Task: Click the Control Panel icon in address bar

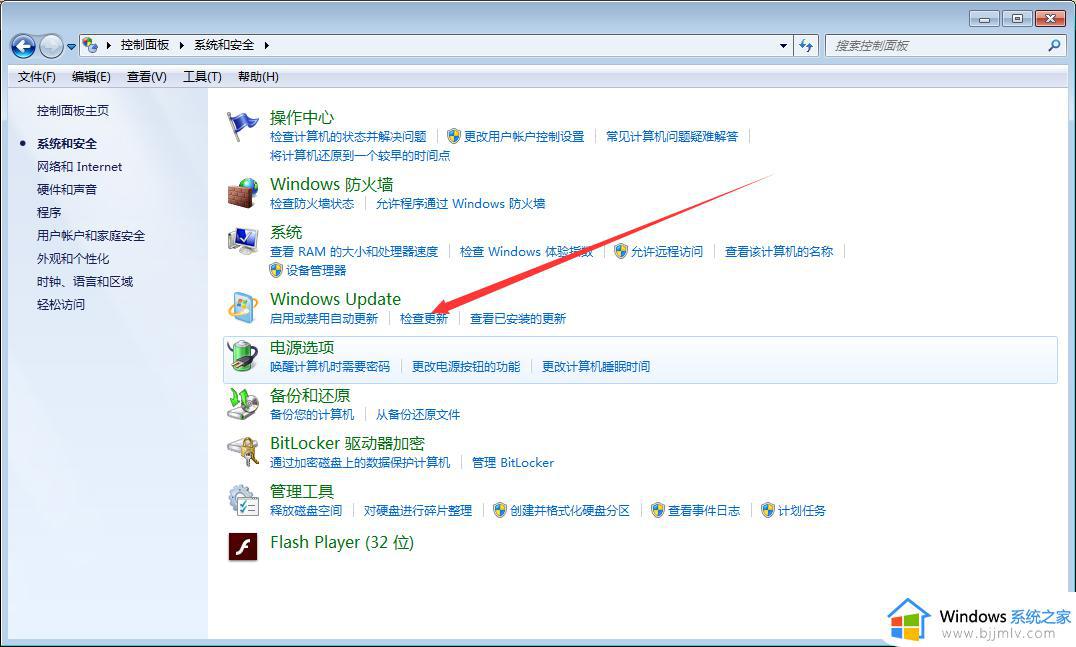Action: (x=90, y=45)
